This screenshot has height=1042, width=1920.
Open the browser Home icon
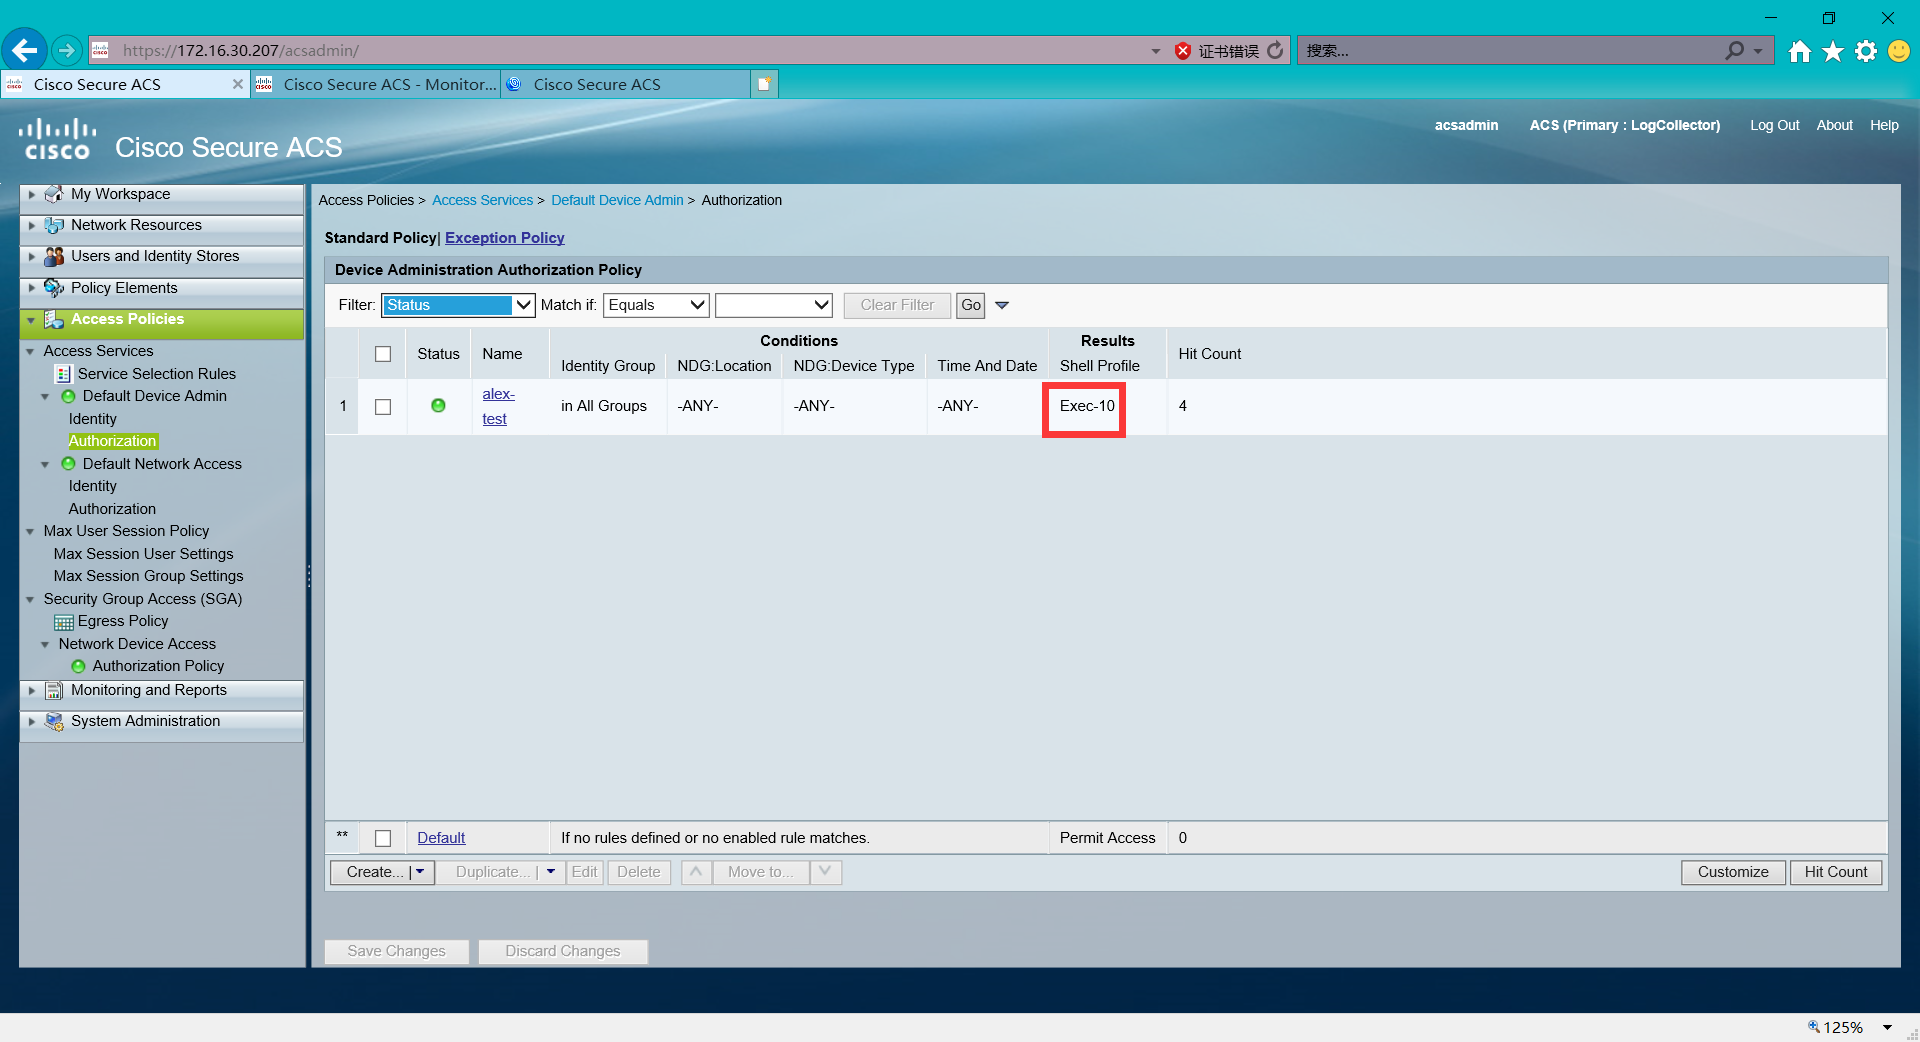(x=1800, y=51)
